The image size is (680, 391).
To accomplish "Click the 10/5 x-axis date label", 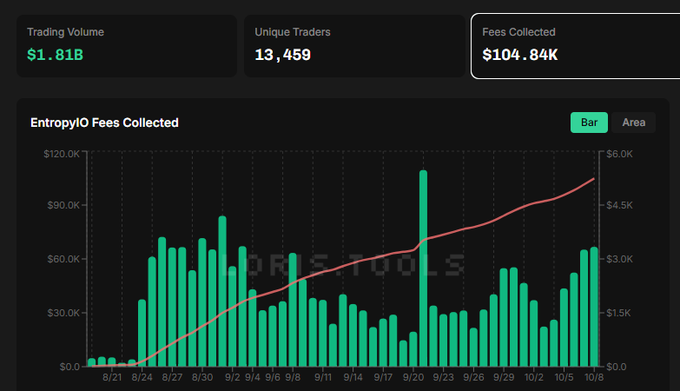I will pos(564,378).
